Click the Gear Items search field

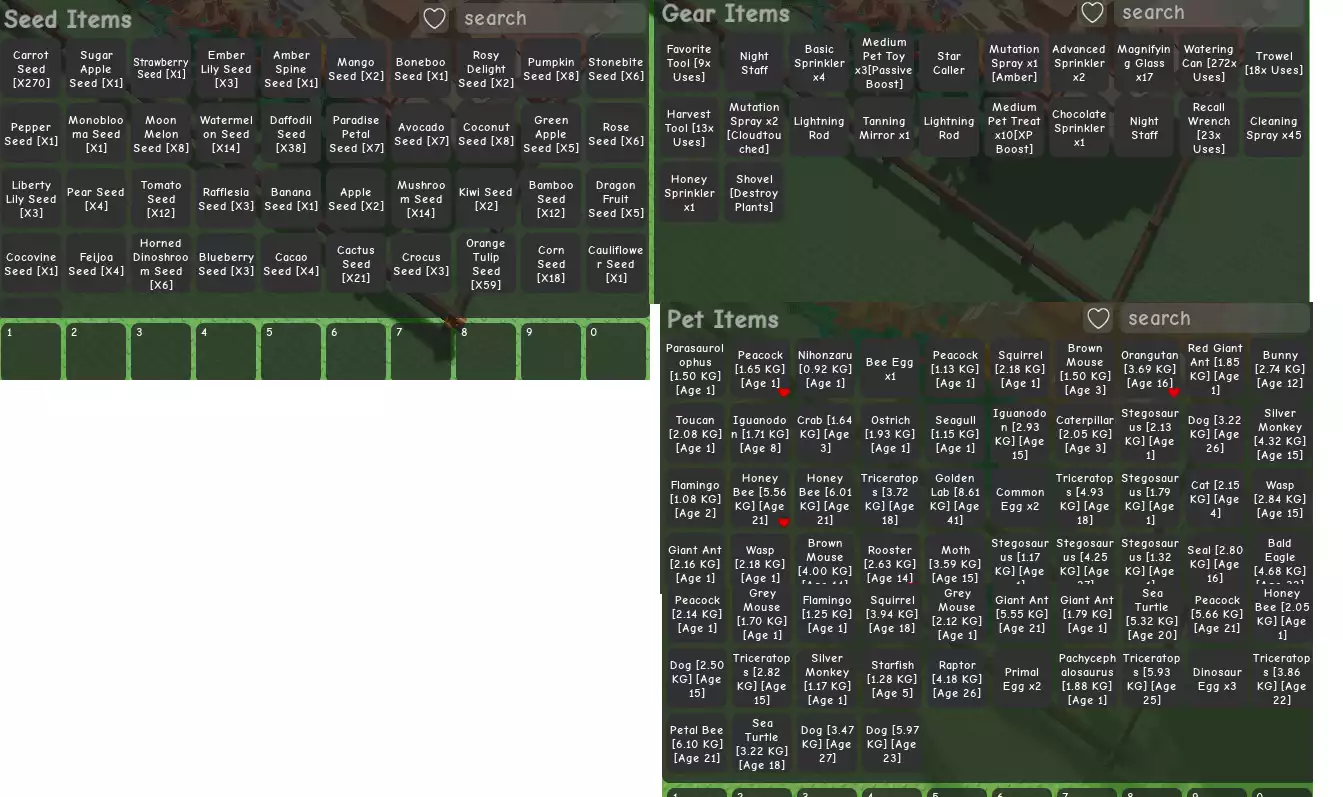1210,13
